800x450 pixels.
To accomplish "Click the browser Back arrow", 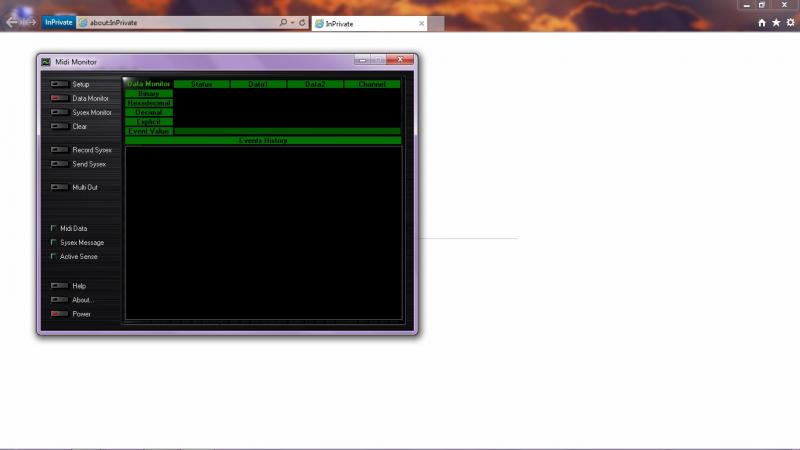I will (x=12, y=22).
